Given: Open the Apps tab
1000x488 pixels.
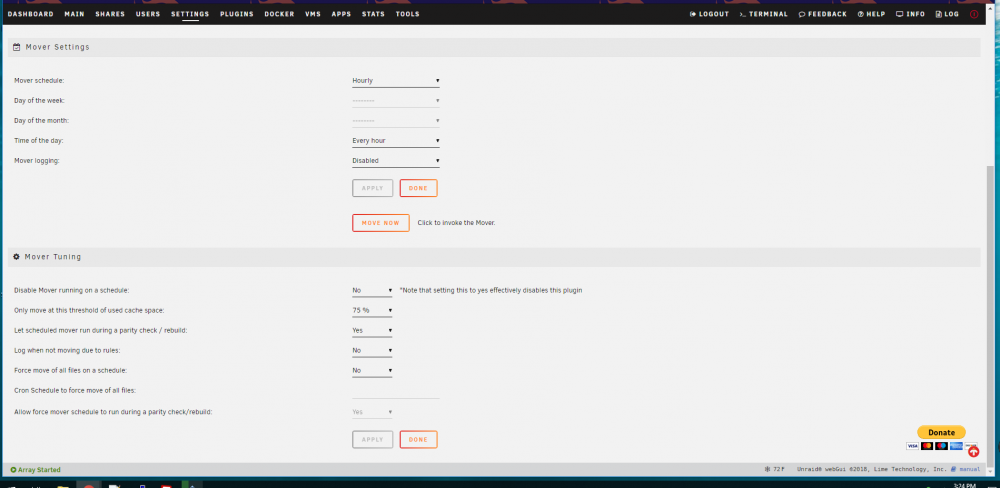Looking at the screenshot, I should point(341,14).
